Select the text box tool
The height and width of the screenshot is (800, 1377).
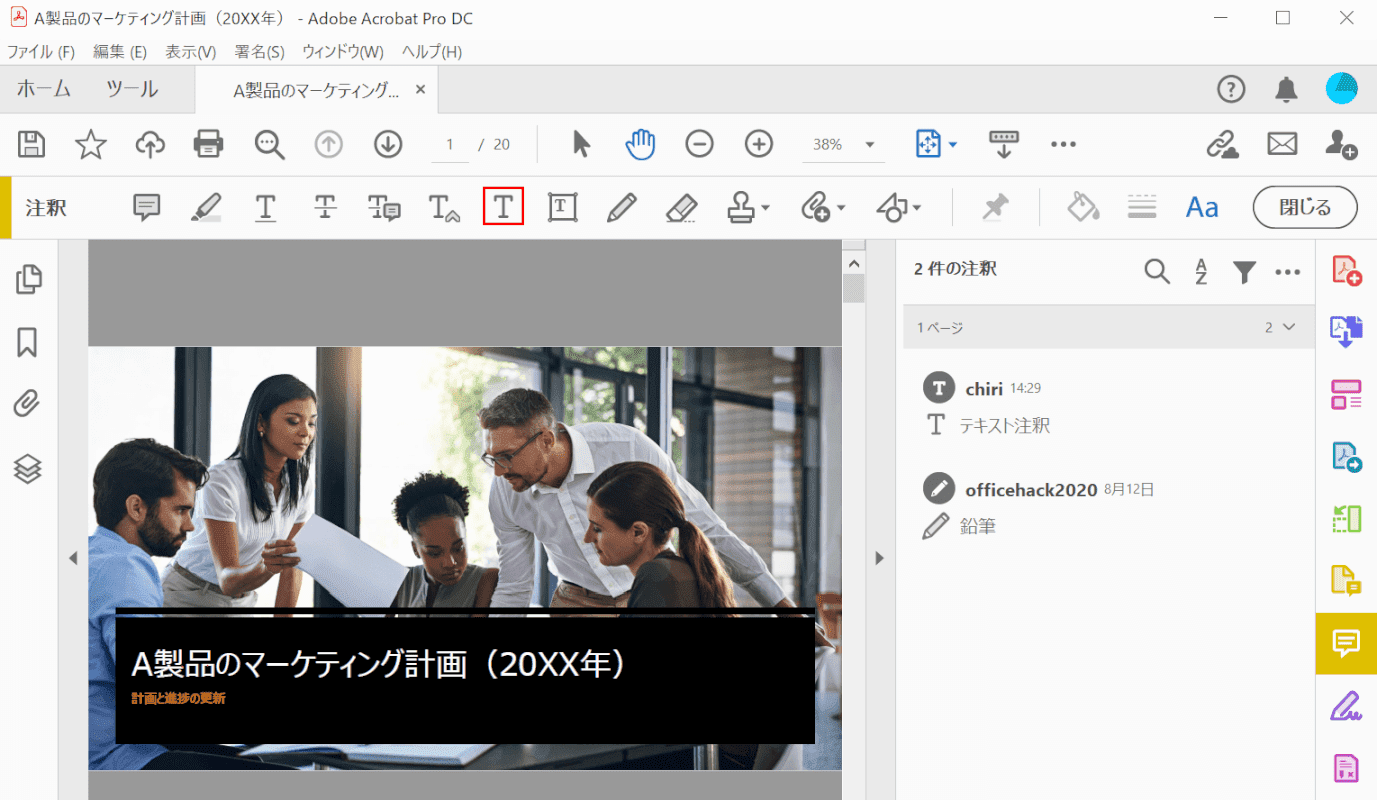563,208
